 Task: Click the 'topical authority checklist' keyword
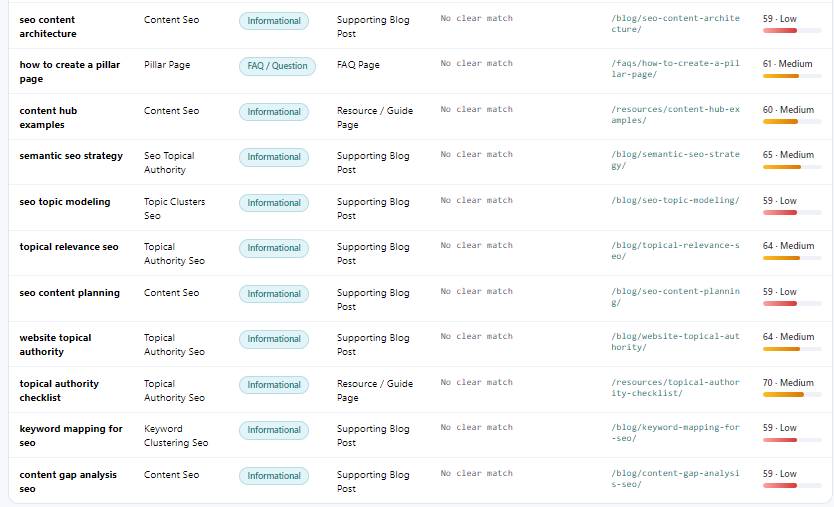[59, 390]
